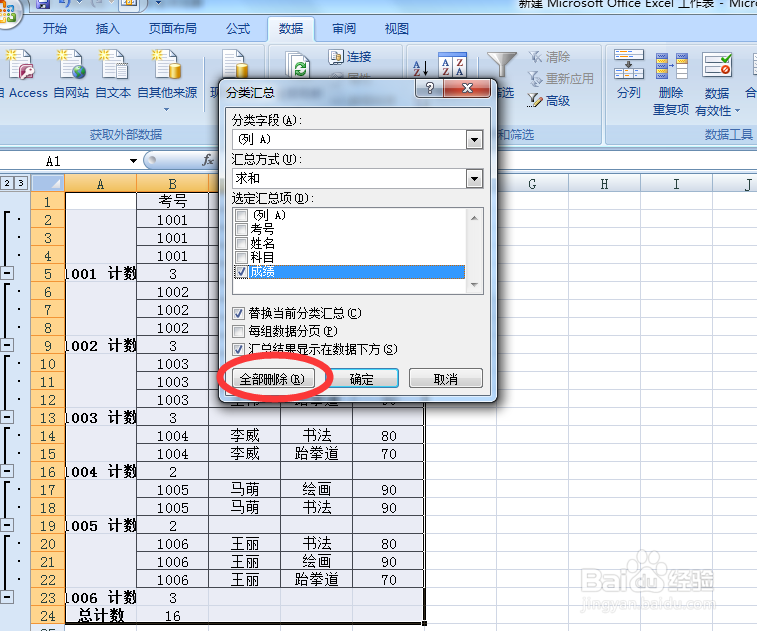This screenshot has height=631, width=757.
Task: Collapse the 1002 计数 group
Action: [x=7, y=345]
